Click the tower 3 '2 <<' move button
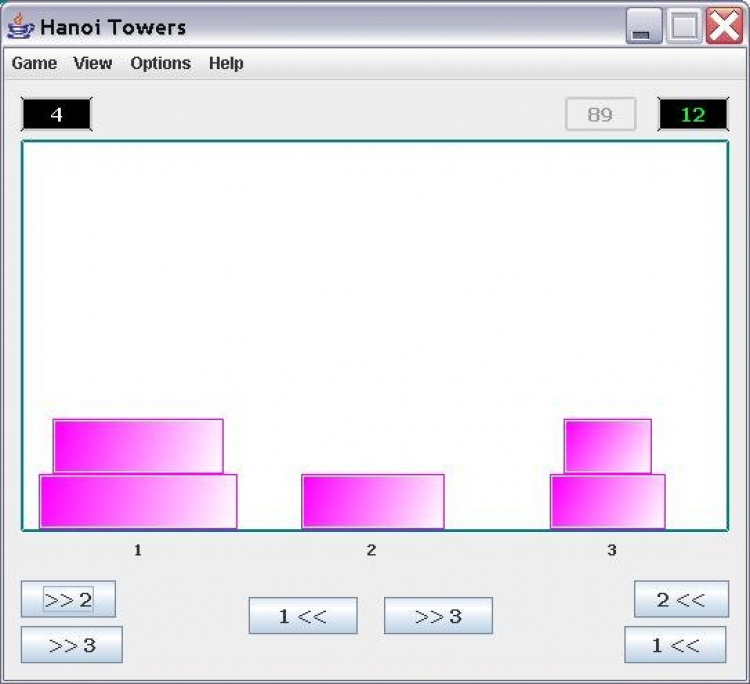Image resolution: width=750 pixels, height=684 pixels. (x=681, y=599)
